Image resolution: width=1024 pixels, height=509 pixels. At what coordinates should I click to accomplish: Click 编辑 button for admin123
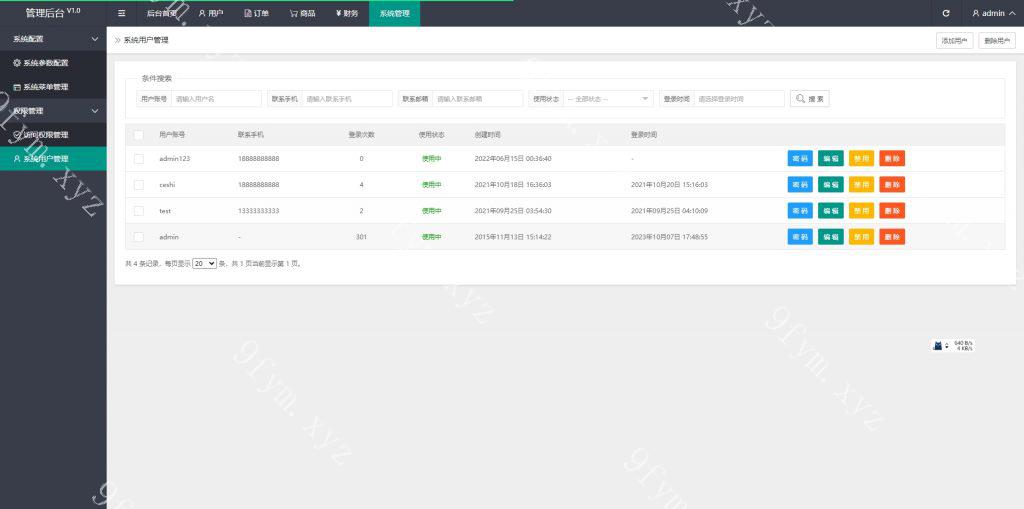(831, 158)
